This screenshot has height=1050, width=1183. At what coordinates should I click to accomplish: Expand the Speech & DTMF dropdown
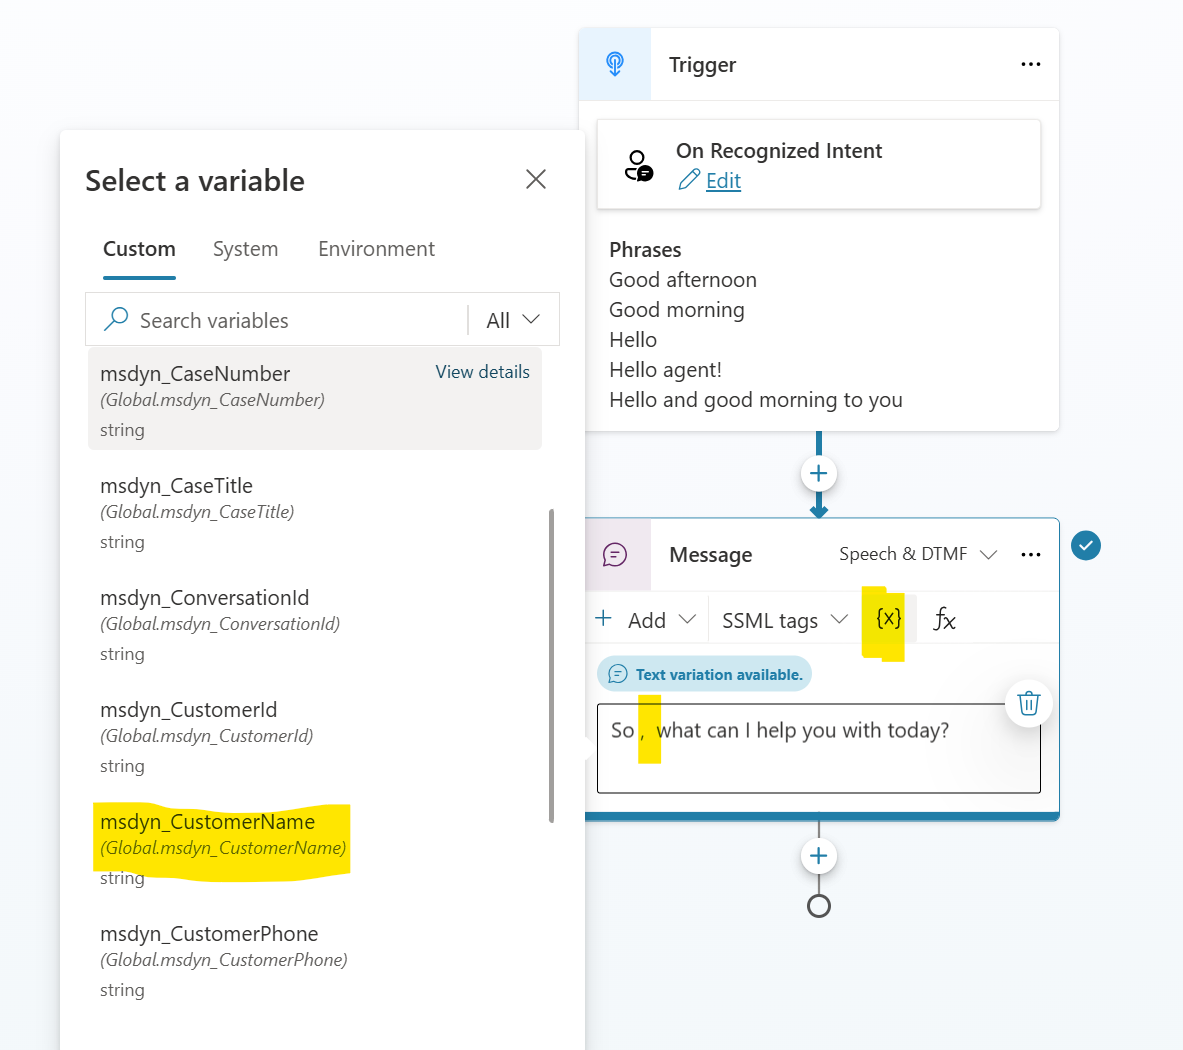pyautogui.click(x=918, y=554)
